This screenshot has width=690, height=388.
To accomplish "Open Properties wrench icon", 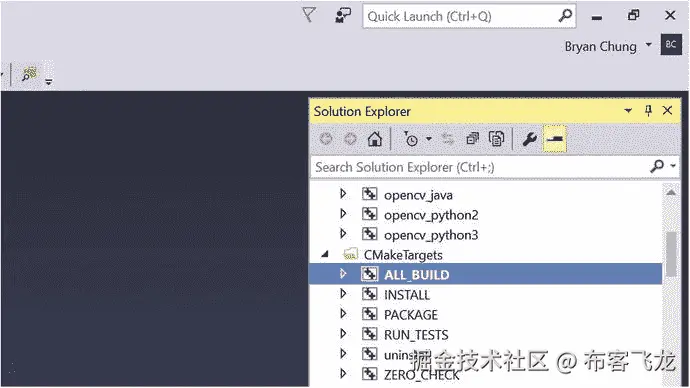I will 529,139.
